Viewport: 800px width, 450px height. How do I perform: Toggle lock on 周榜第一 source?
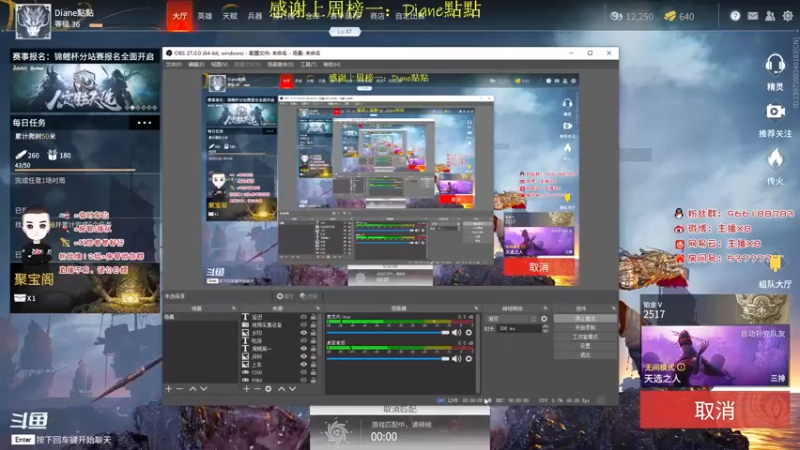pyautogui.click(x=313, y=348)
